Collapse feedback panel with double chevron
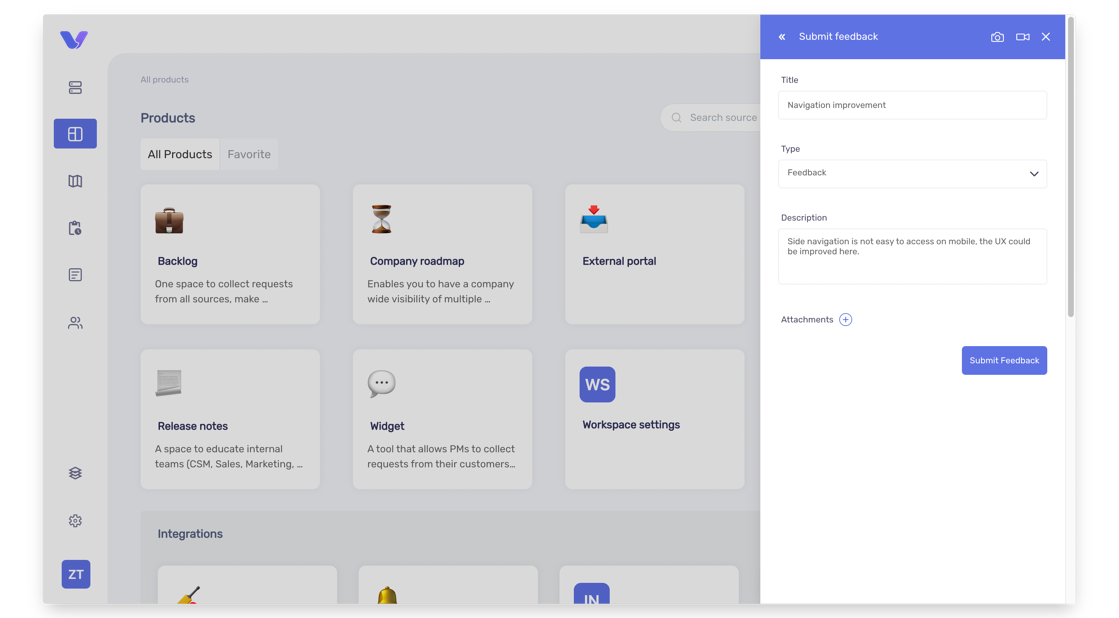 pyautogui.click(x=782, y=37)
